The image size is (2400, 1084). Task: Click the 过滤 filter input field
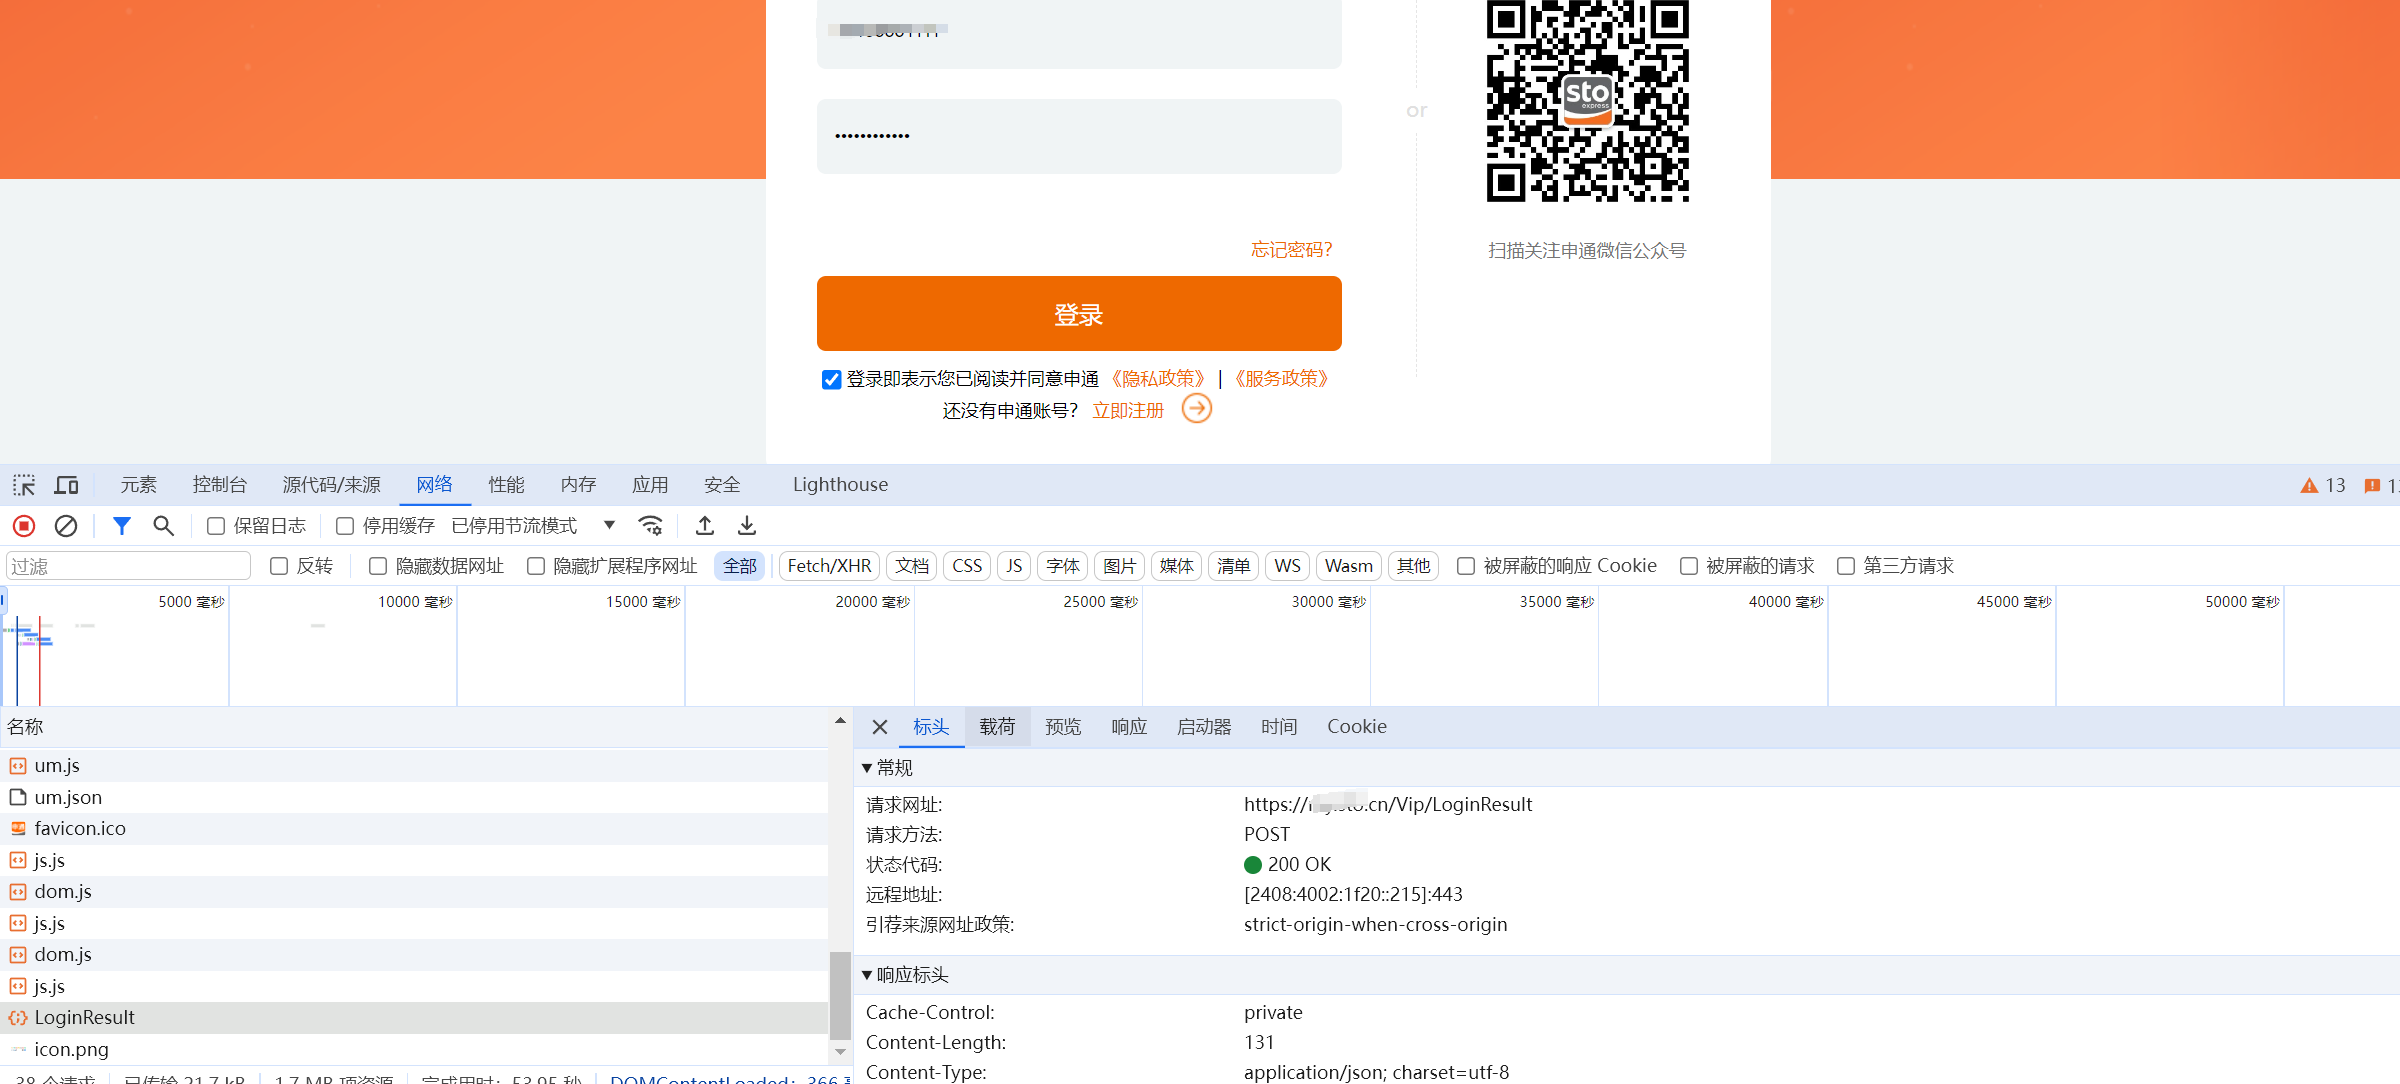coord(128,566)
